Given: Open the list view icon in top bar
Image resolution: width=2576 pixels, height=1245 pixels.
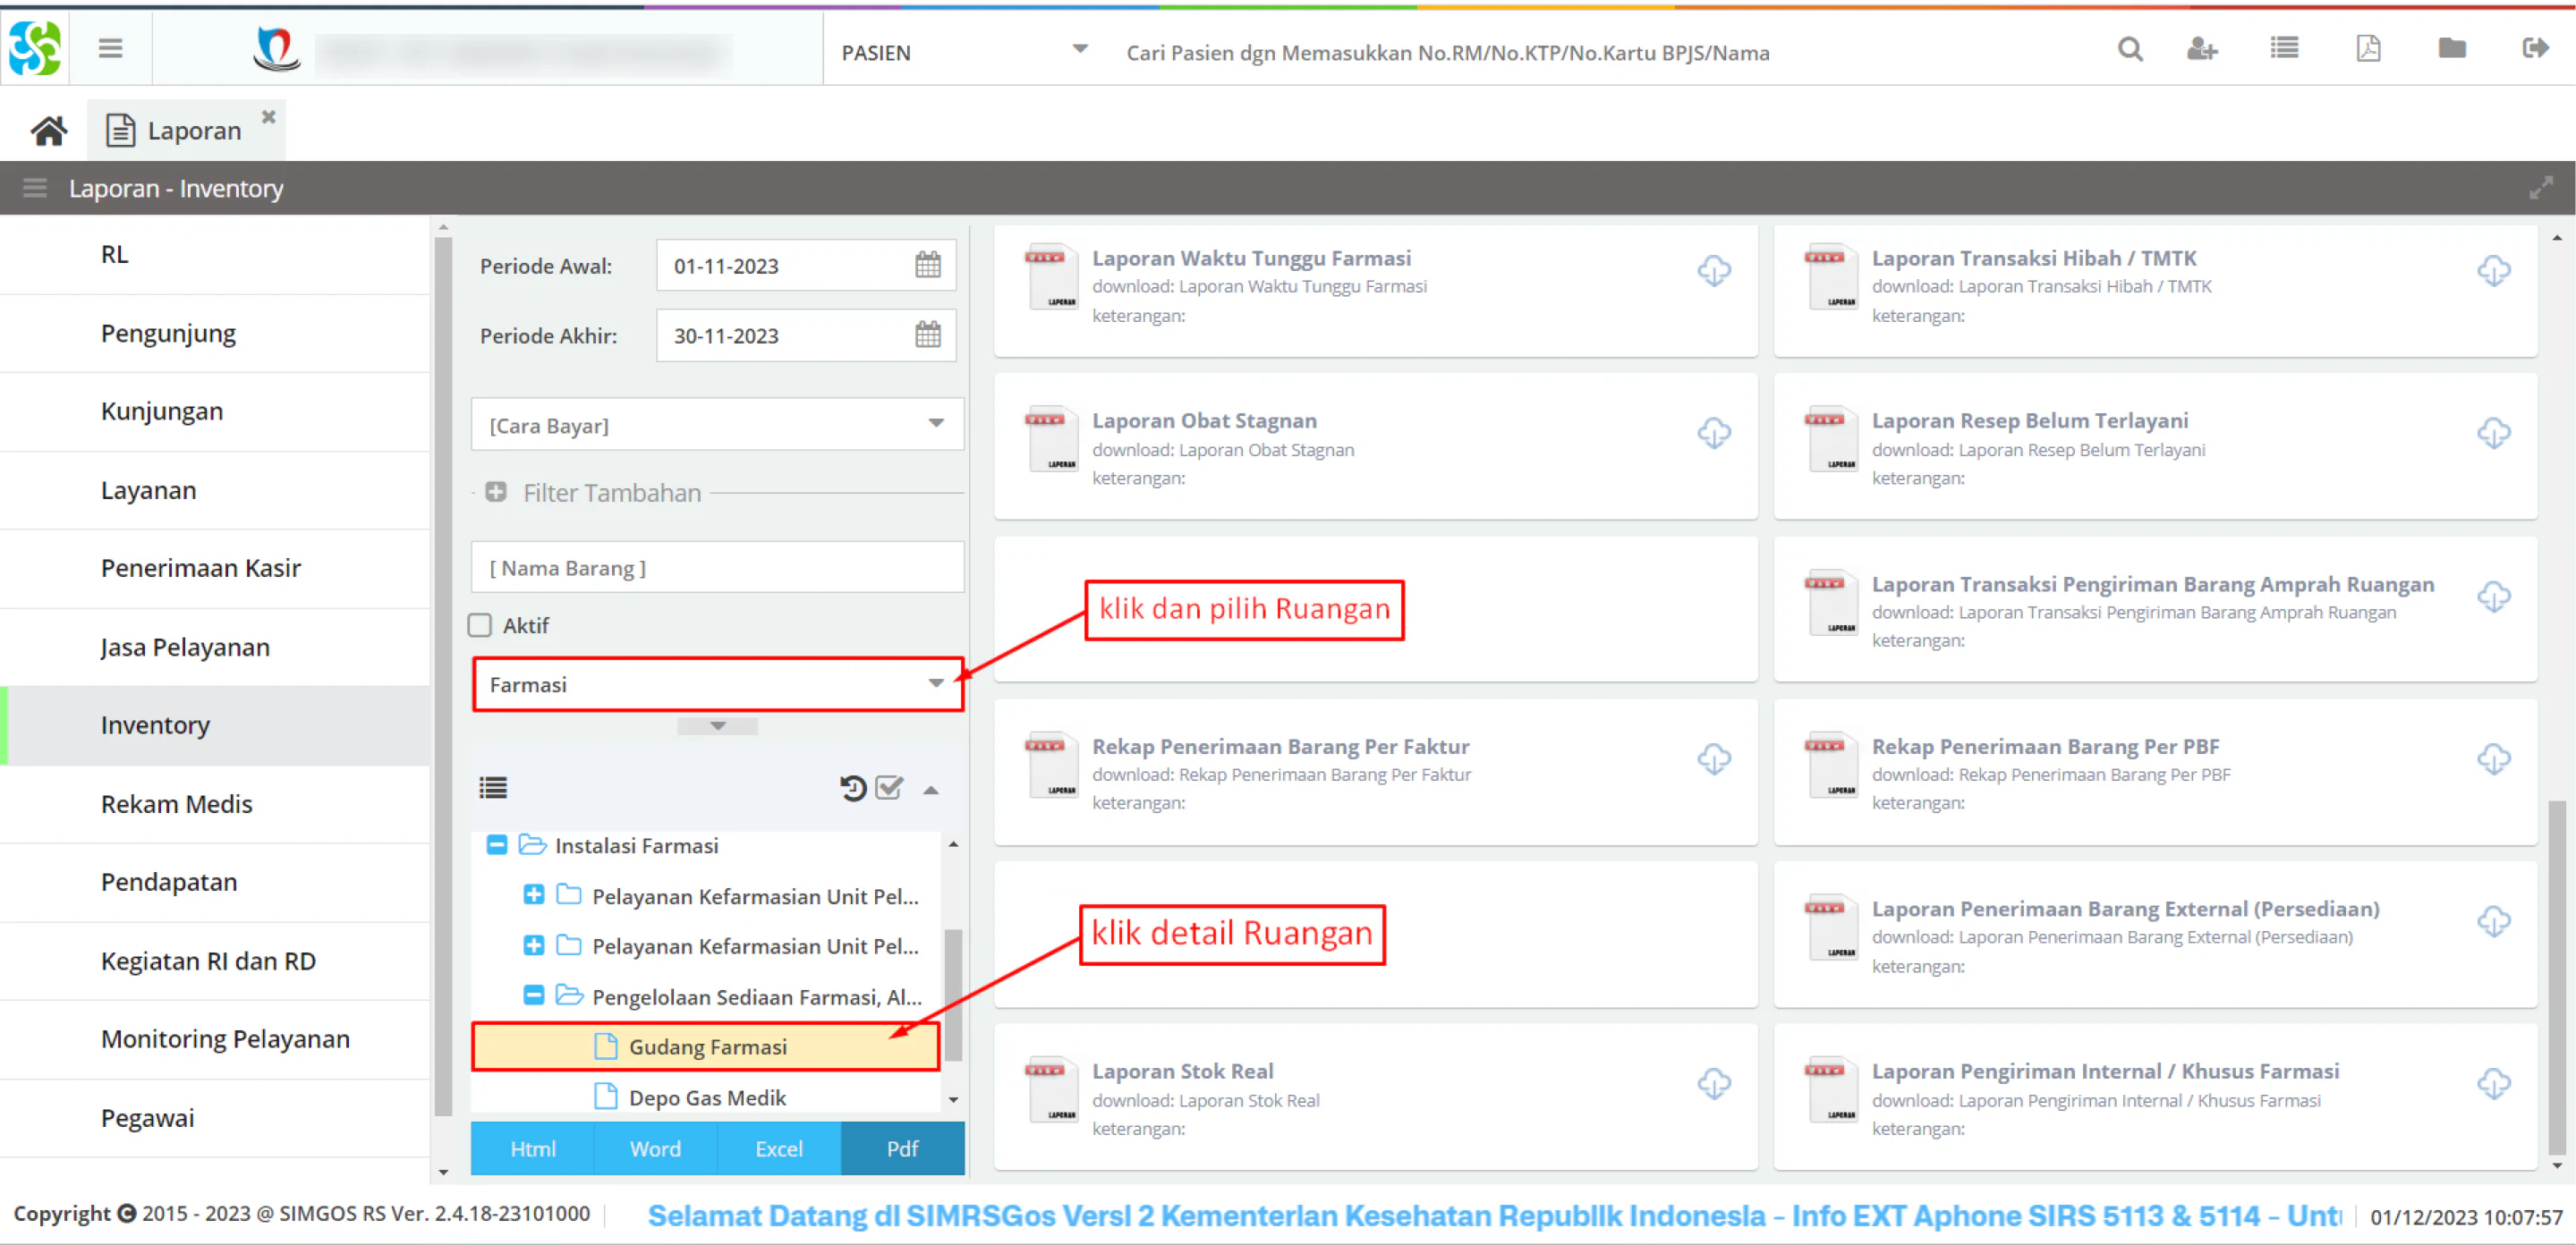Looking at the screenshot, I should 2284,48.
